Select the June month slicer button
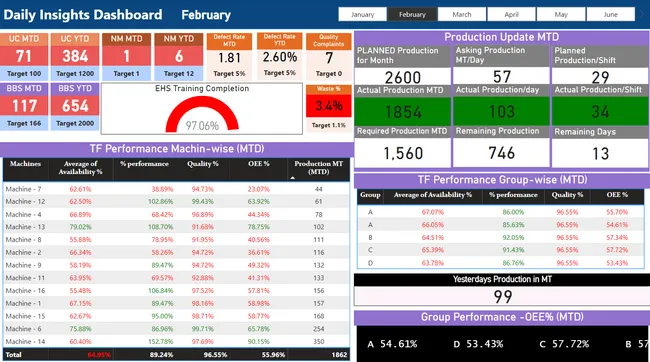The width and height of the screenshot is (650, 362). coord(611,14)
